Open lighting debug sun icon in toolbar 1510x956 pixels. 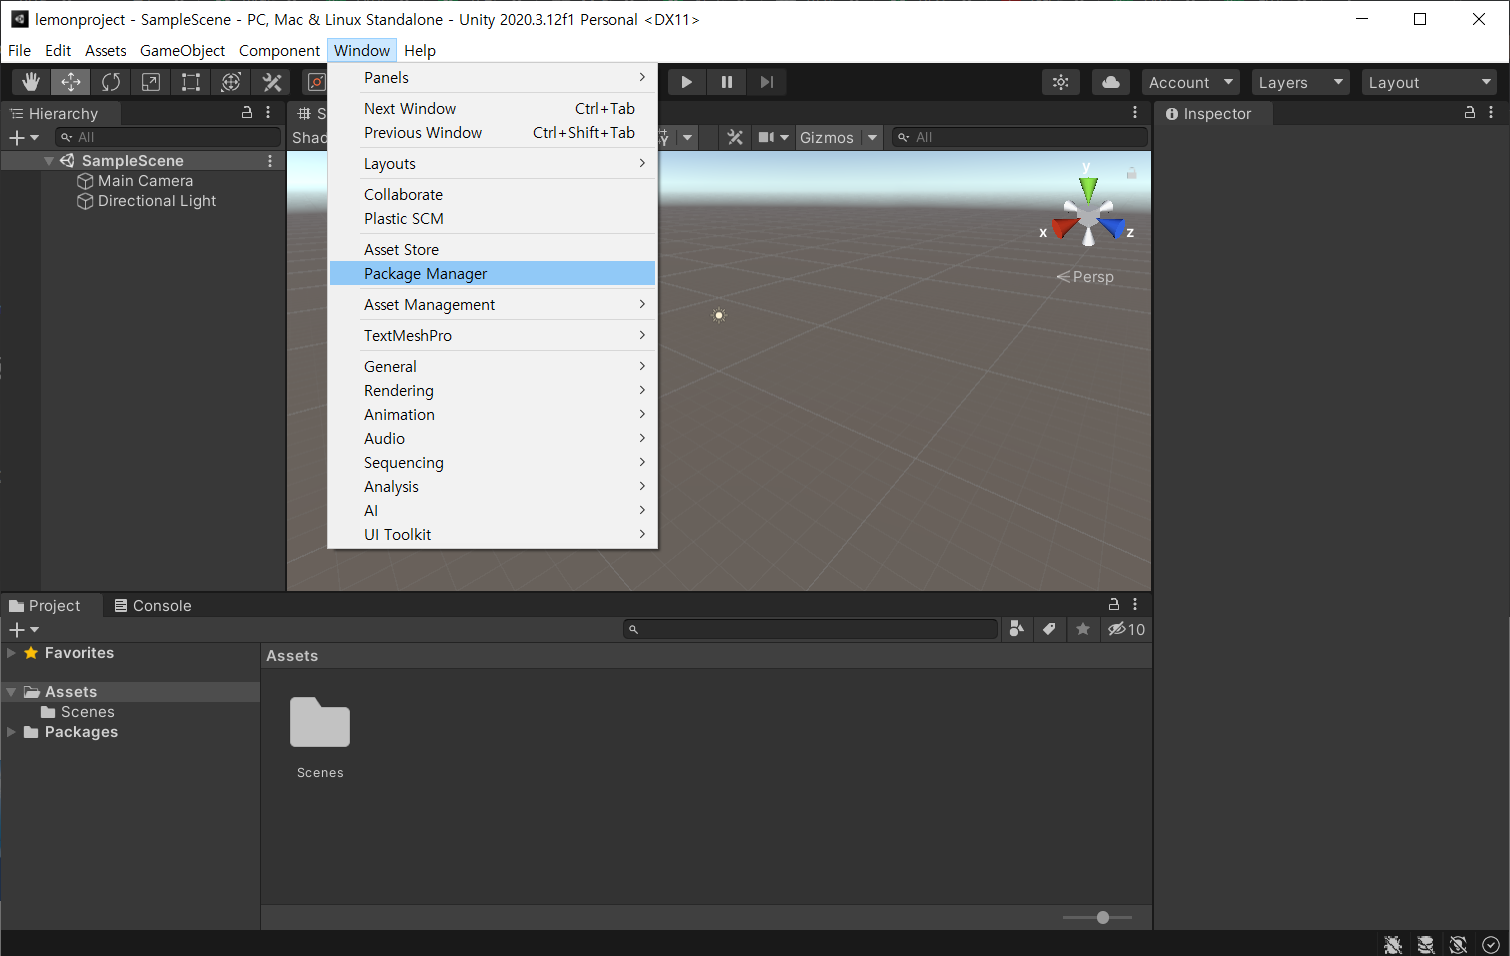pos(1061,82)
